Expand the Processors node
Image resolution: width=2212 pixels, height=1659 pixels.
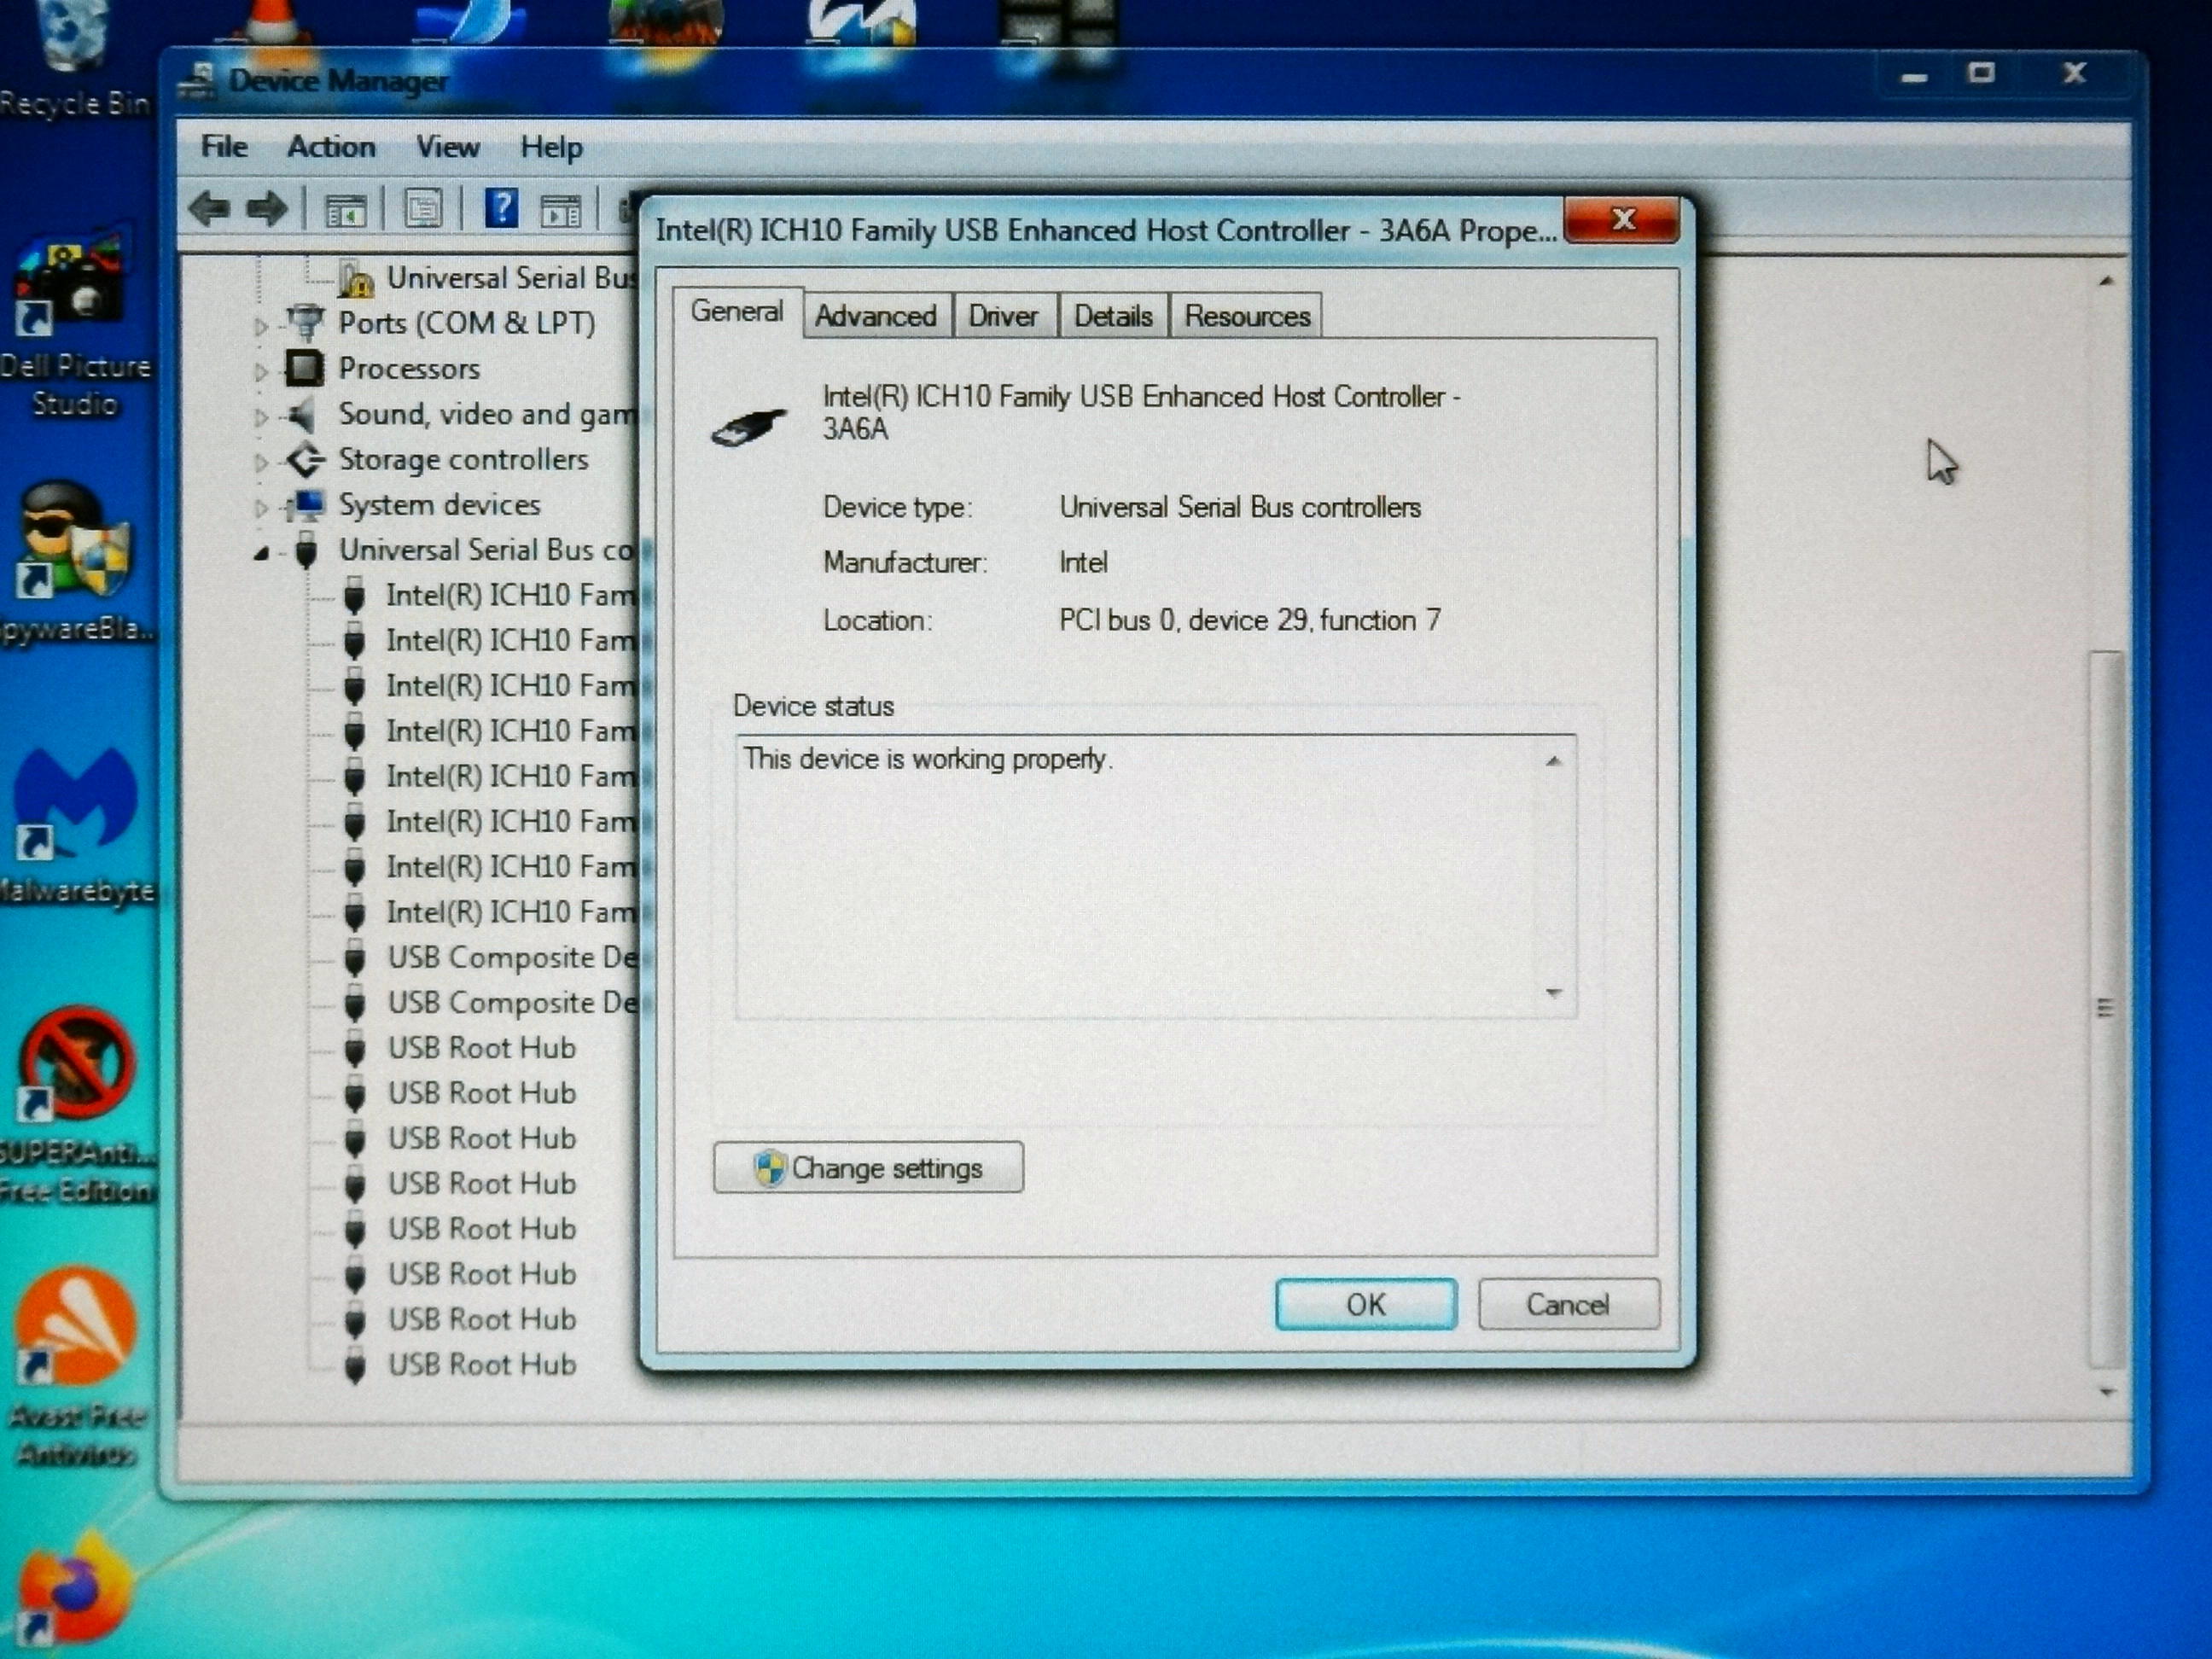(261, 371)
